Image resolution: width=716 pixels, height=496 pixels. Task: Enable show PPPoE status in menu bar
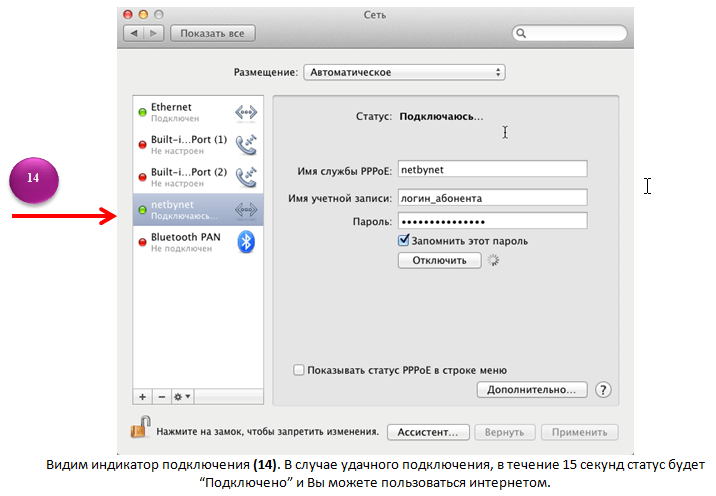[x=299, y=370]
